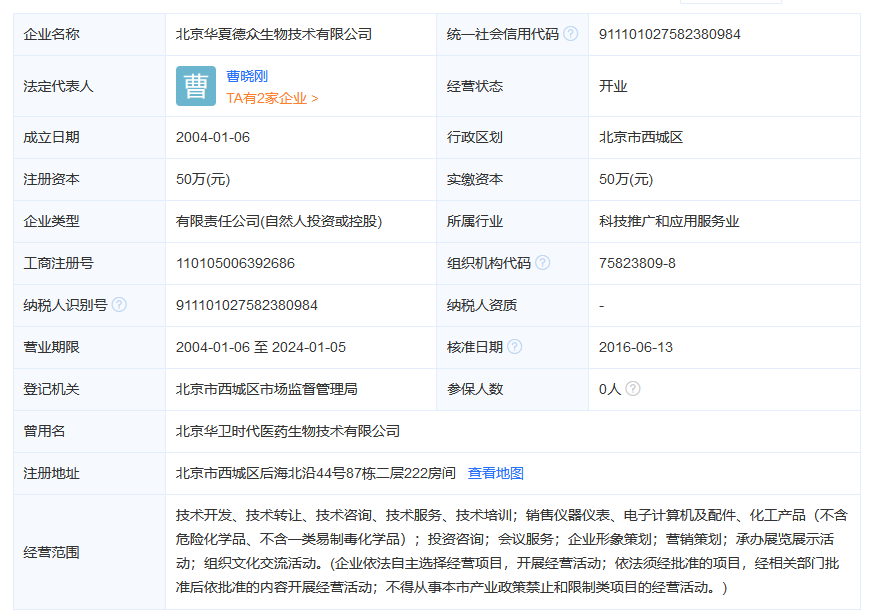Select approval date 2016-06-13

tap(636, 347)
